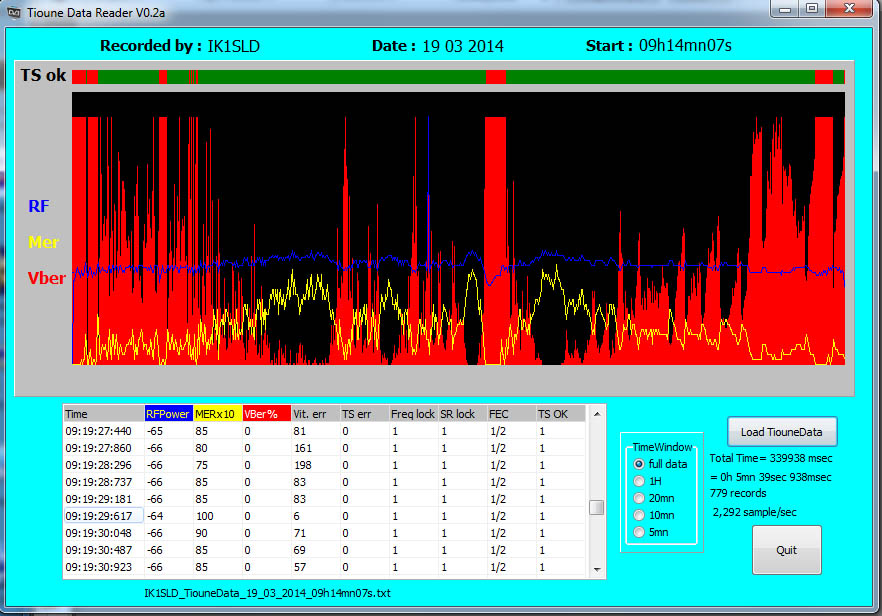Maximize the Tioune Data Reader window
Viewport: 882px width, 616px height.
click(811, 8)
